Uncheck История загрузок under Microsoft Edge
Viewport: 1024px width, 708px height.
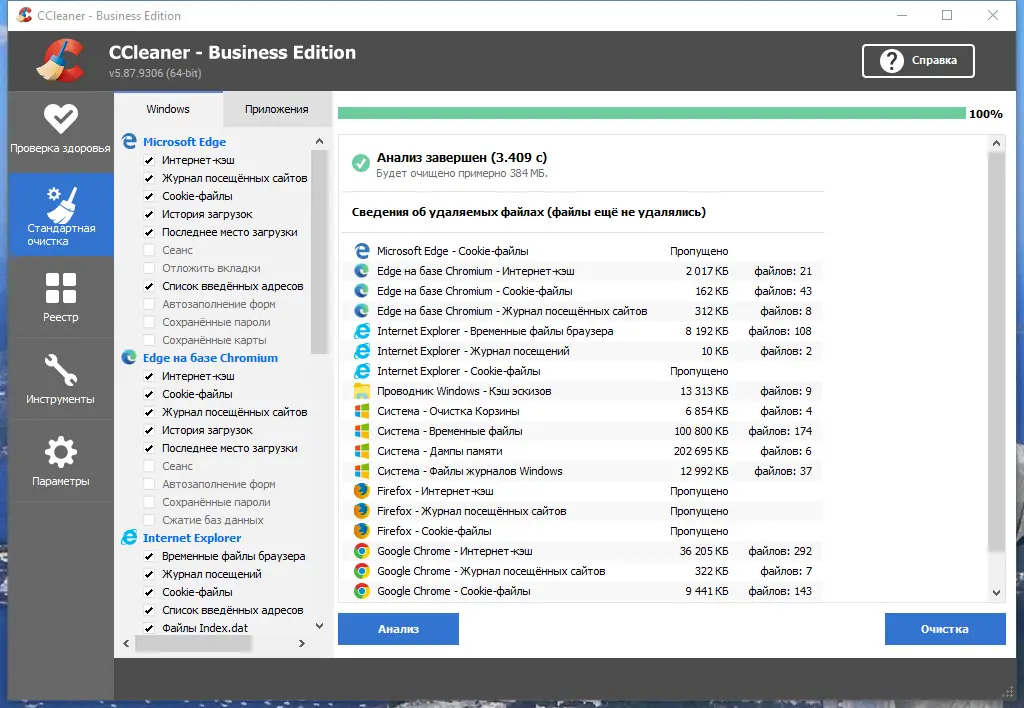(149, 214)
